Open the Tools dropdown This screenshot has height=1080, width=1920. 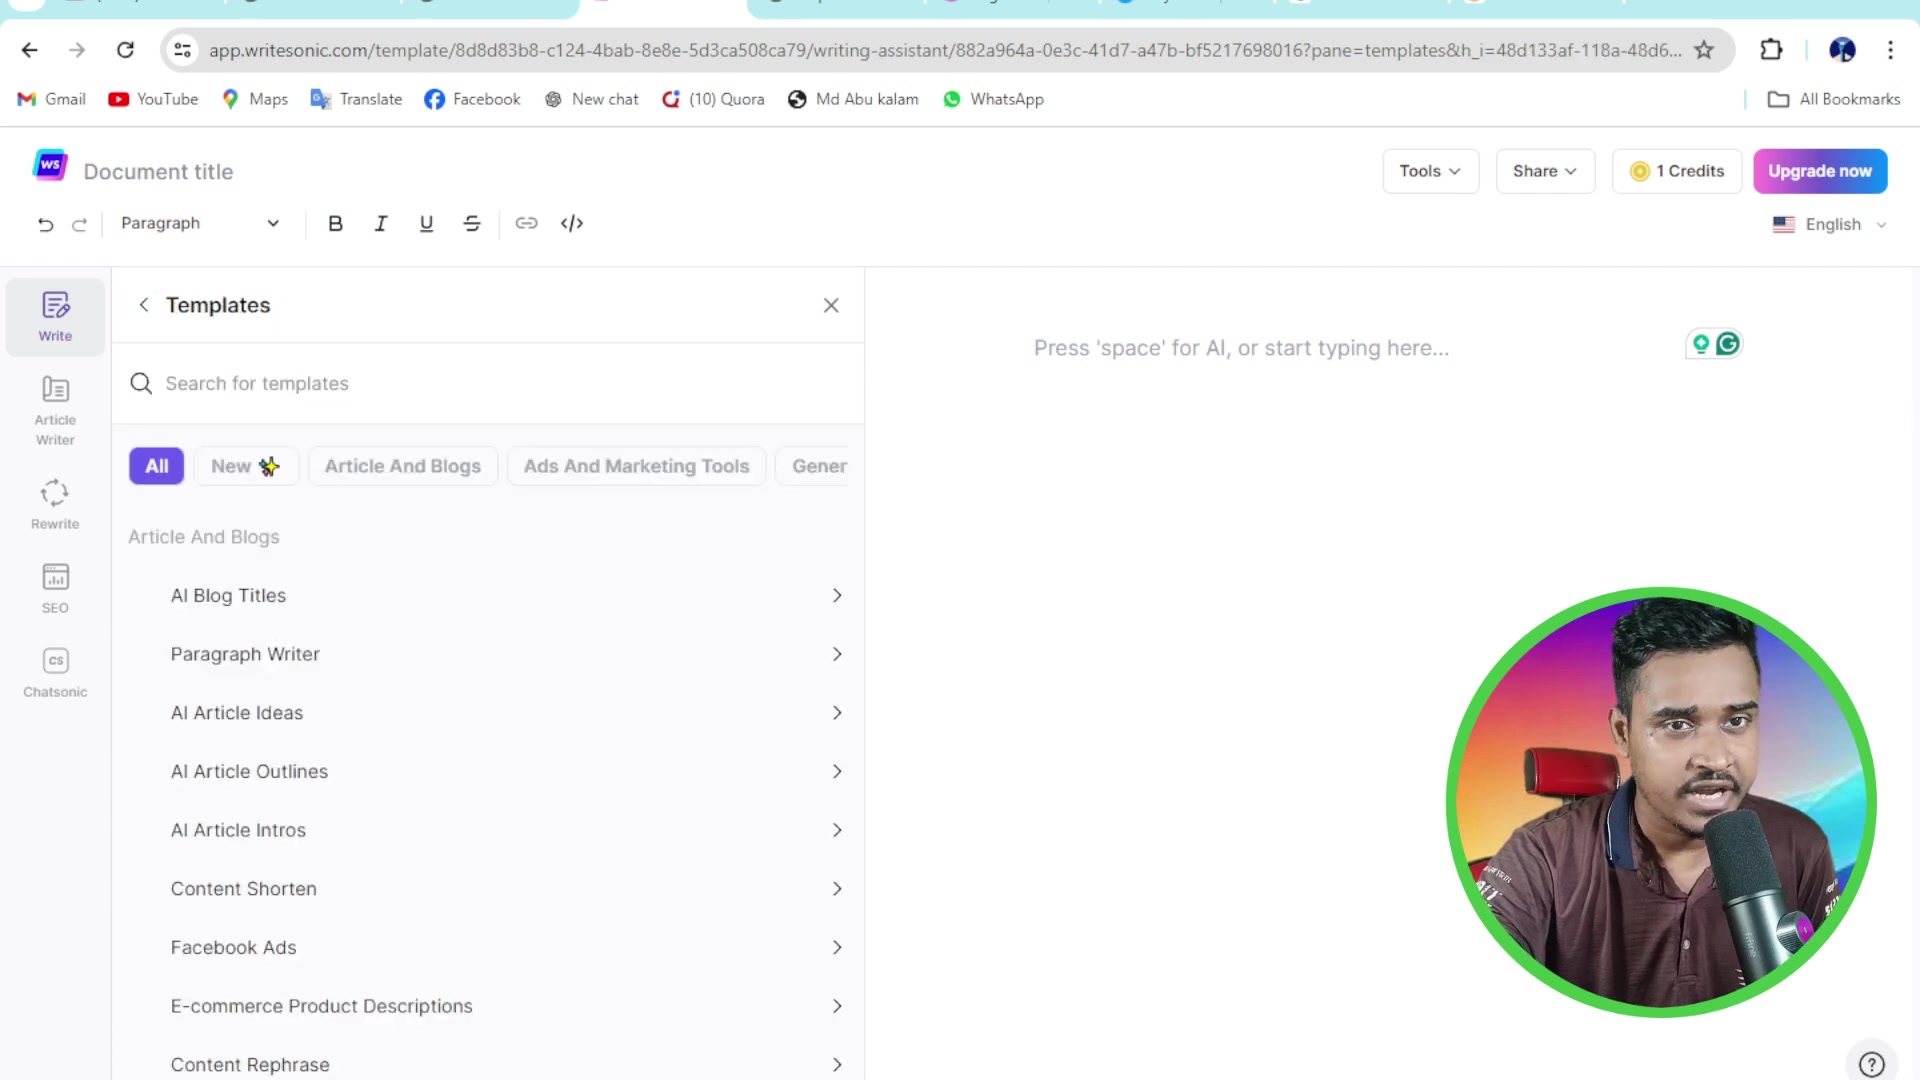coord(1430,171)
